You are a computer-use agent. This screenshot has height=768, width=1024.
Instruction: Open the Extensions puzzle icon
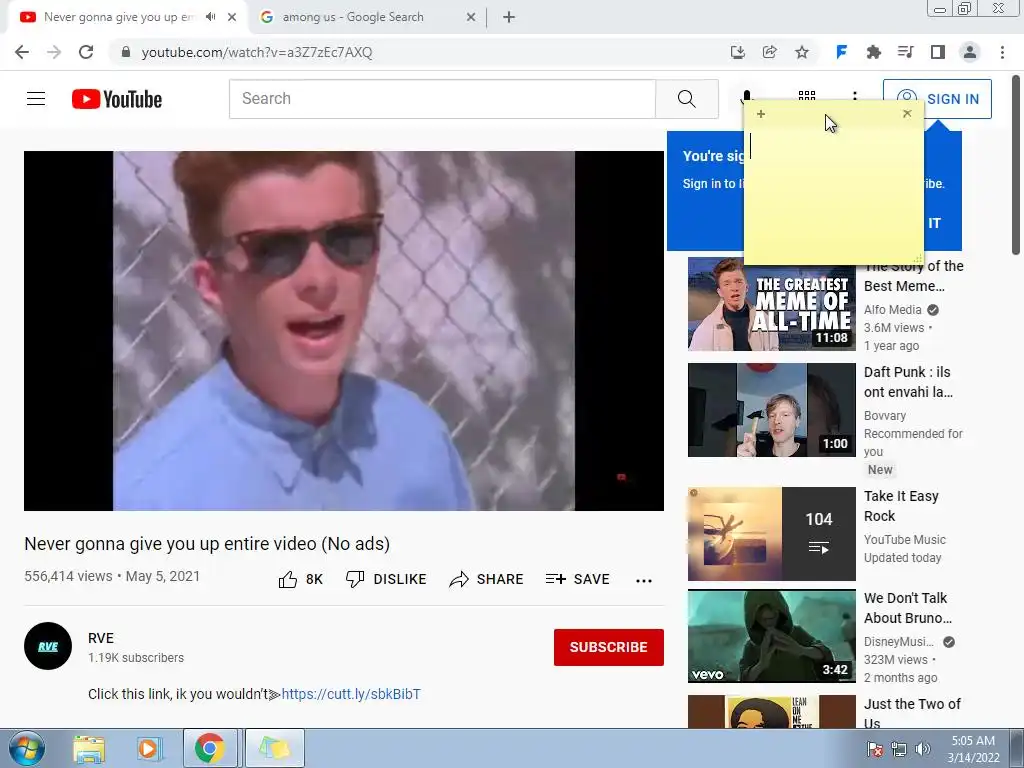873,52
